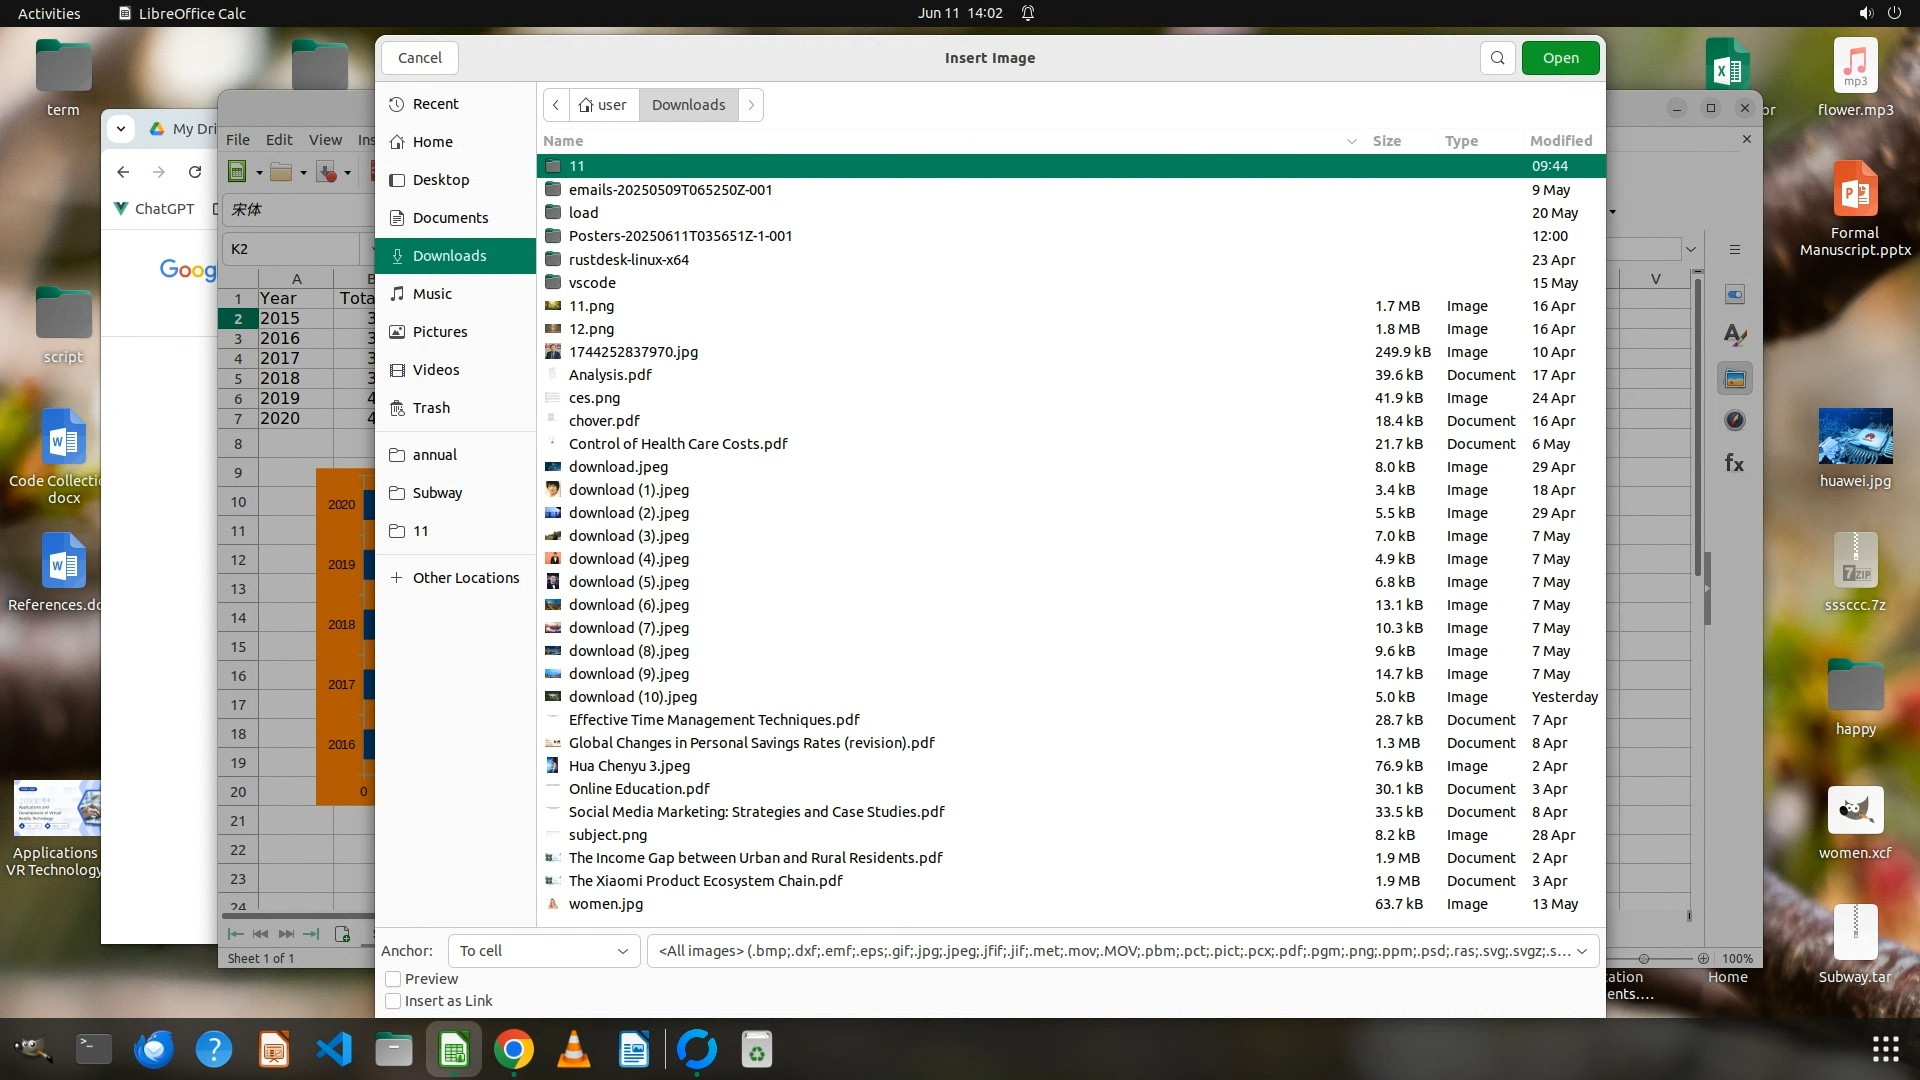Click the Name column sort arrow
Screen dimensions: 1920x1080
1351,141
